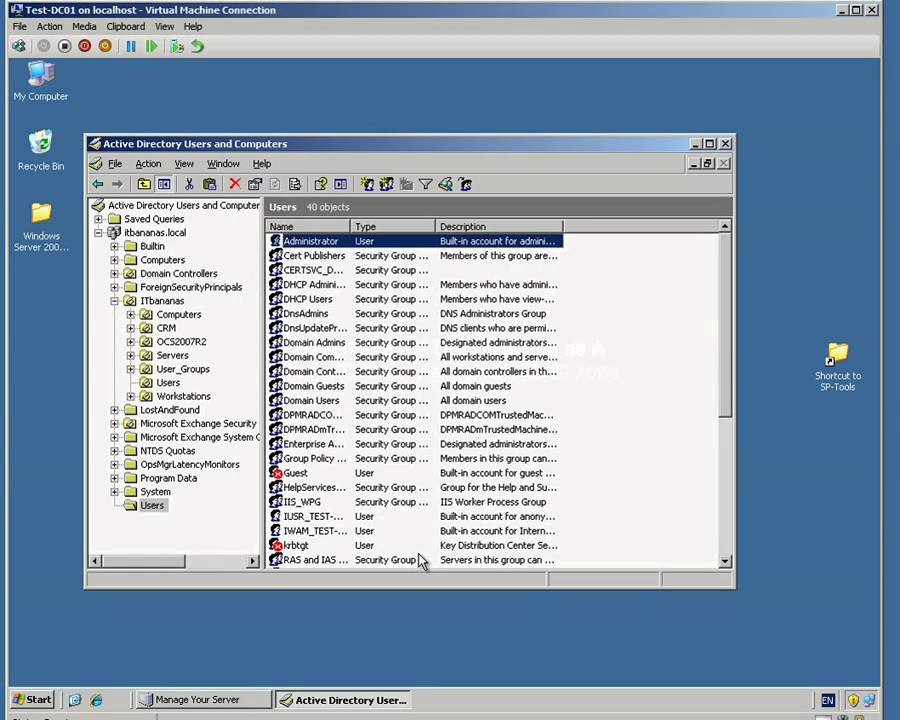
Task: Go up one level in the console tree
Action: tap(143, 184)
